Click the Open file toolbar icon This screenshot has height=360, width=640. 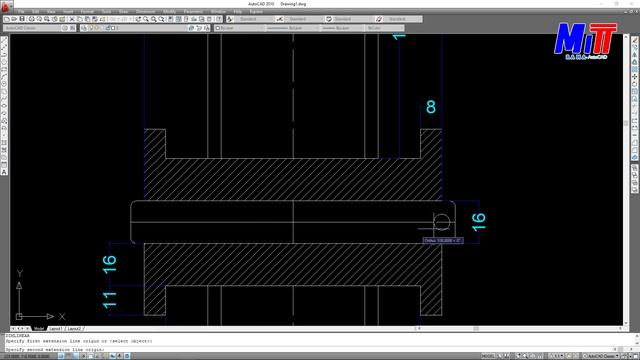tap(15, 19)
